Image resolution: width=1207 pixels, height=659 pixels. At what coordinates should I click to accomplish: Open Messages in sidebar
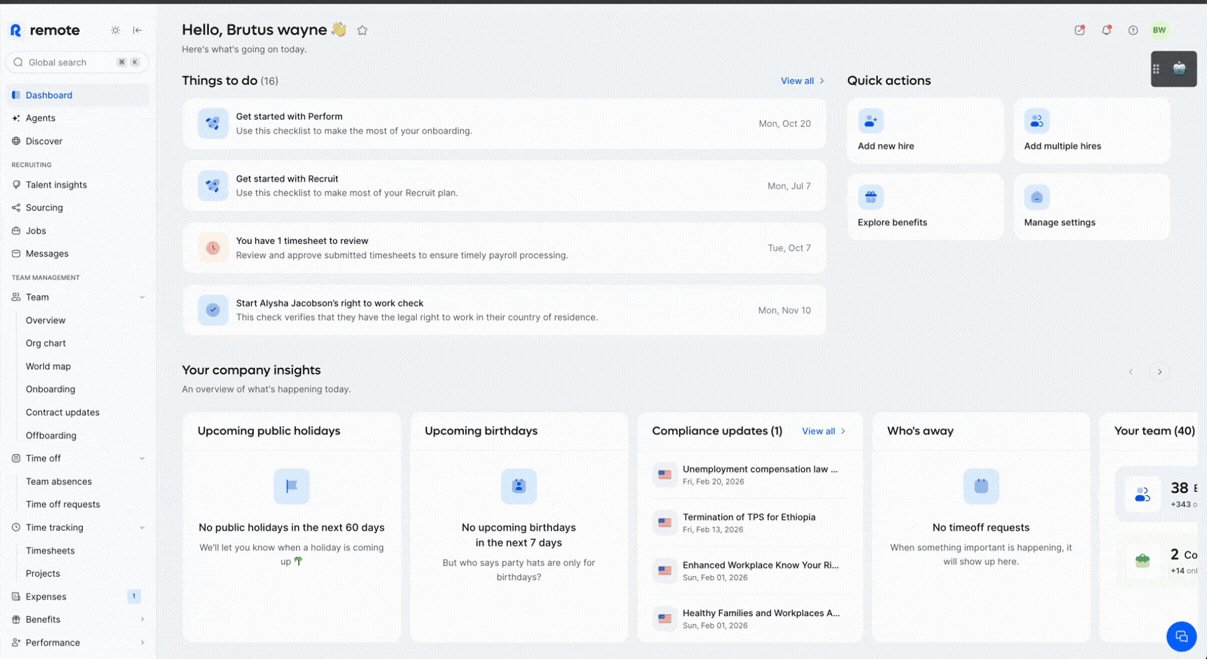[77, 254]
